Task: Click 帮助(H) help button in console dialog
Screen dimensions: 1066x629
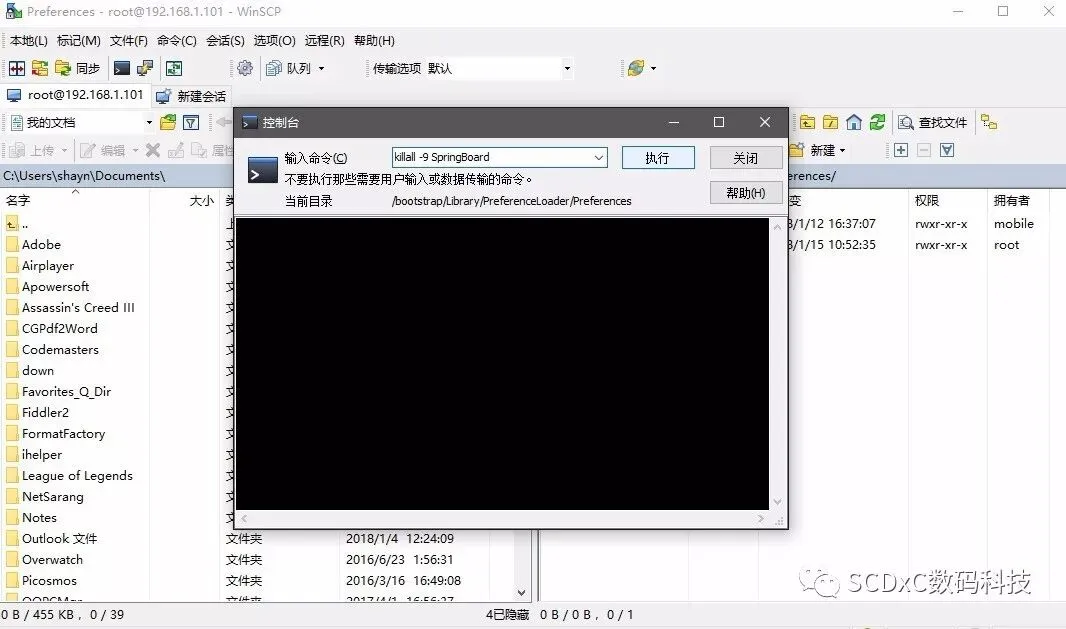Action: 746,192
